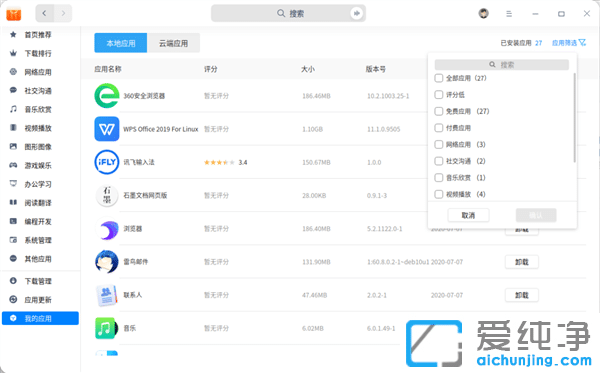The image size is (600, 373).
Task: Focus the filter panel search field
Action: (502, 65)
